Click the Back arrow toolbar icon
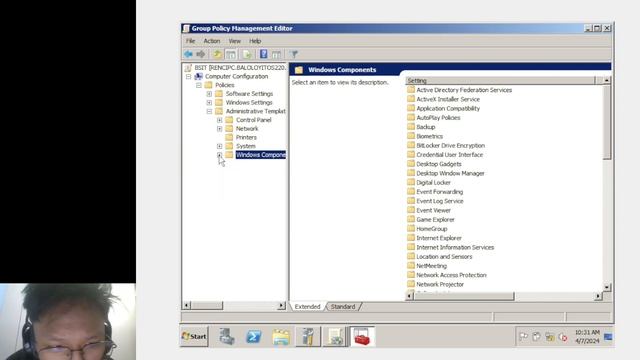This screenshot has width=640, height=360. pos(188,54)
